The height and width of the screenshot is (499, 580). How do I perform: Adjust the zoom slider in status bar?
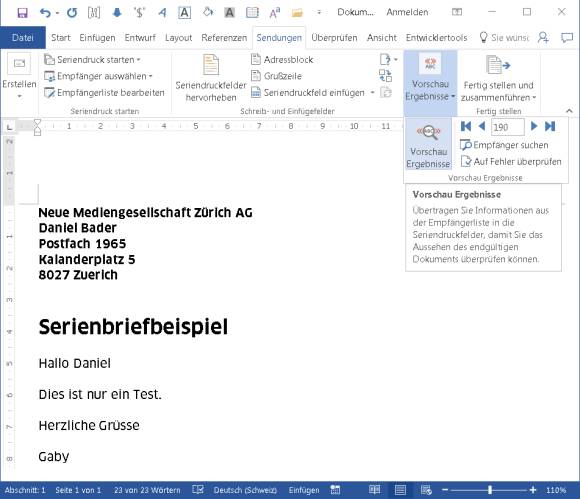(x=489, y=490)
